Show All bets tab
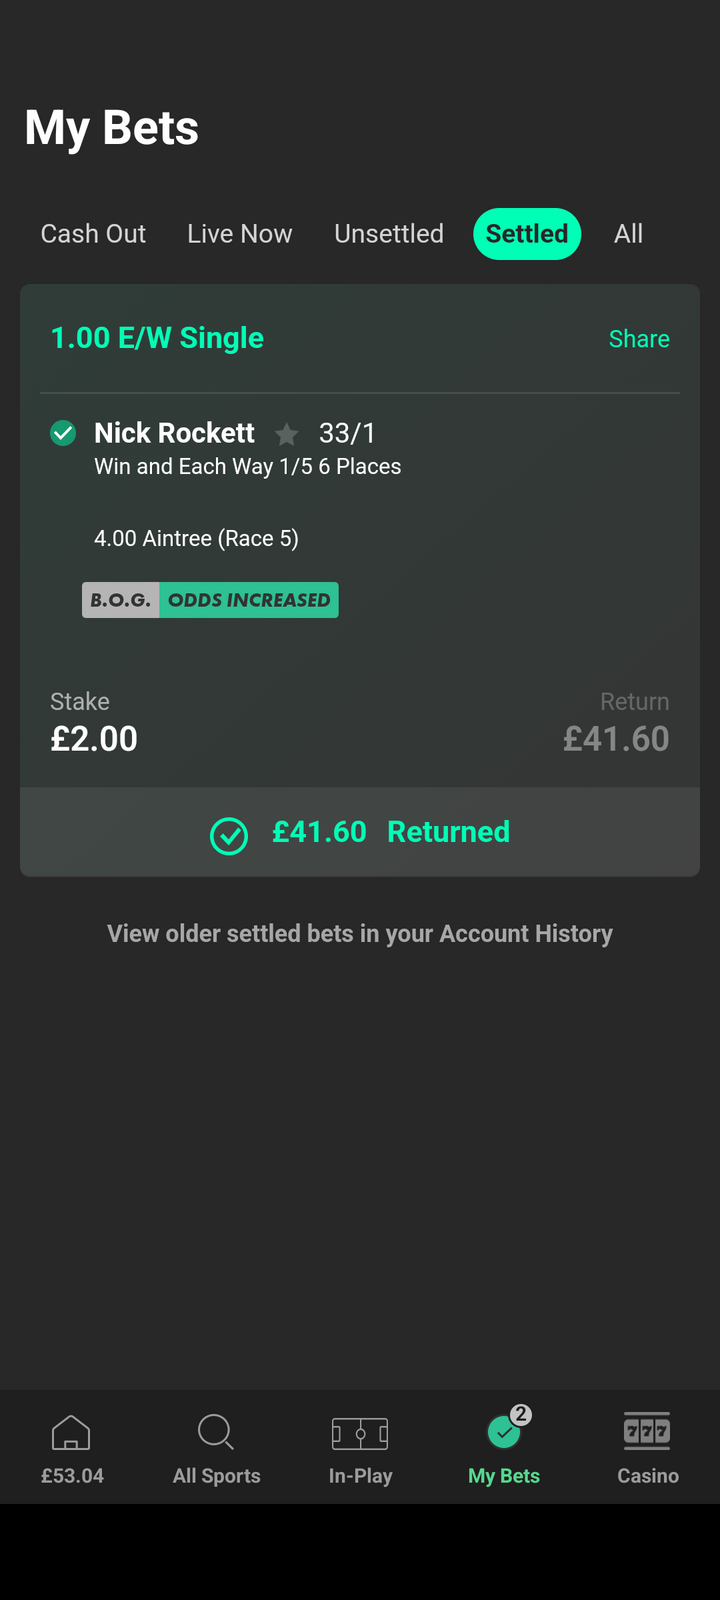Image resolution: width=720 pixels, height=1600 pixels. coord(628,234)
